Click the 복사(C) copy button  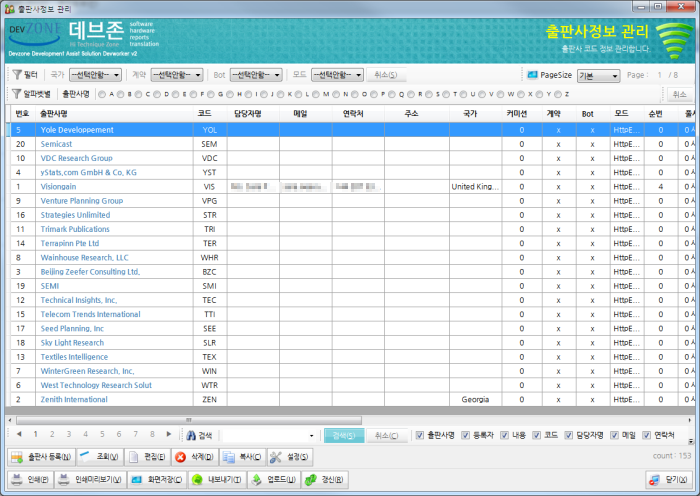pos(242,457)
